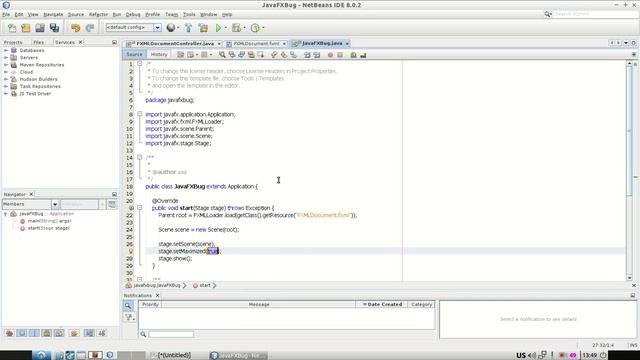Toggle fourth Navigator filter button at bottom
Viewport: 640px width, 360px height.
coord(47,333)
